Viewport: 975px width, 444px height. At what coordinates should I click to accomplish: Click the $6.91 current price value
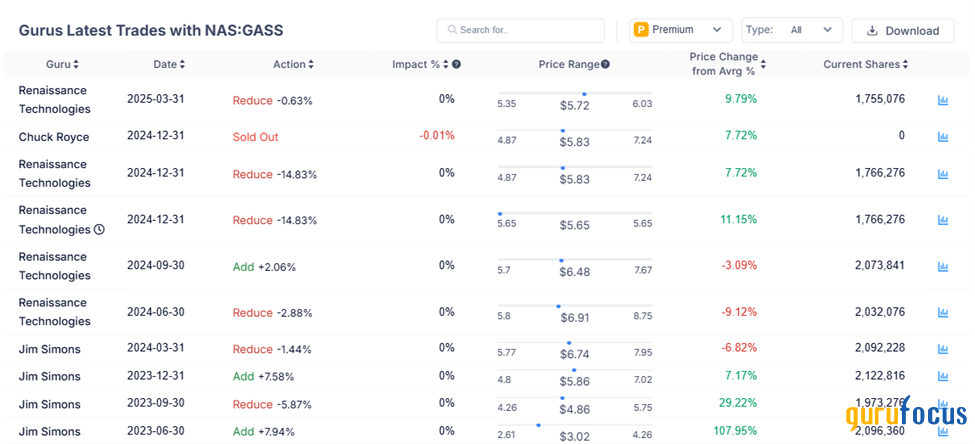click(x=575, y=318)
